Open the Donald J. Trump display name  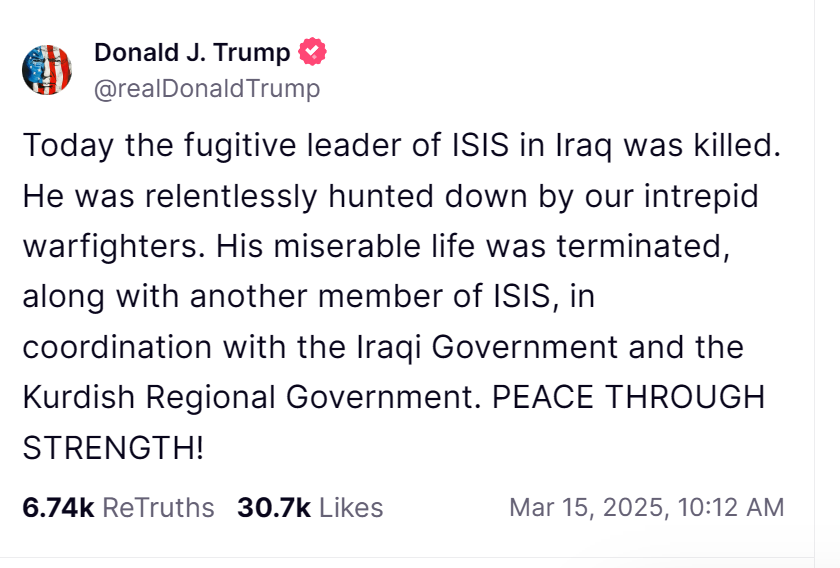[x=192, y=53]
